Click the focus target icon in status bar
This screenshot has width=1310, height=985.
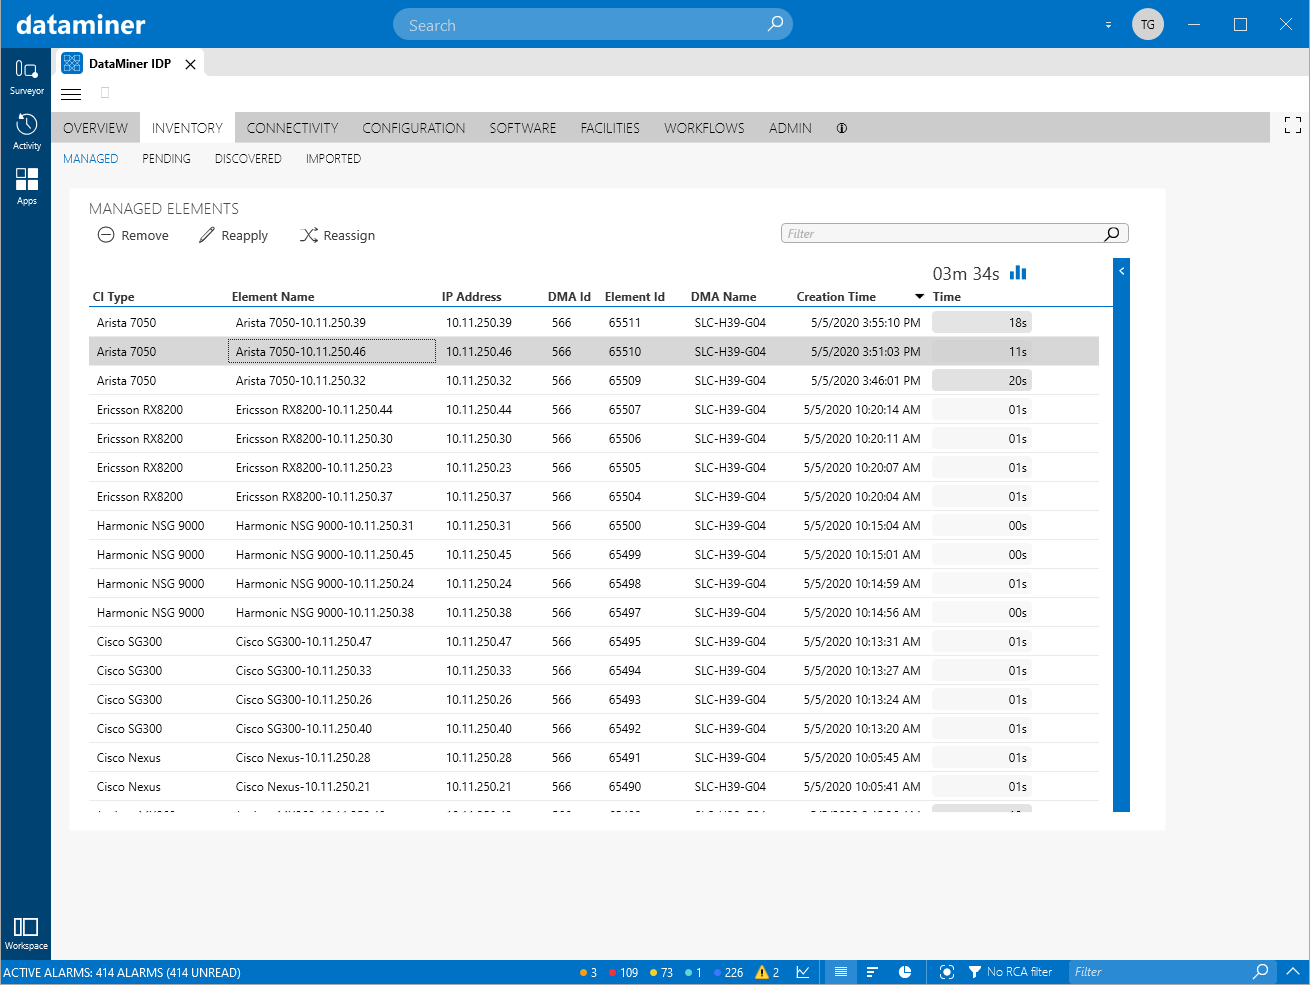947,972
